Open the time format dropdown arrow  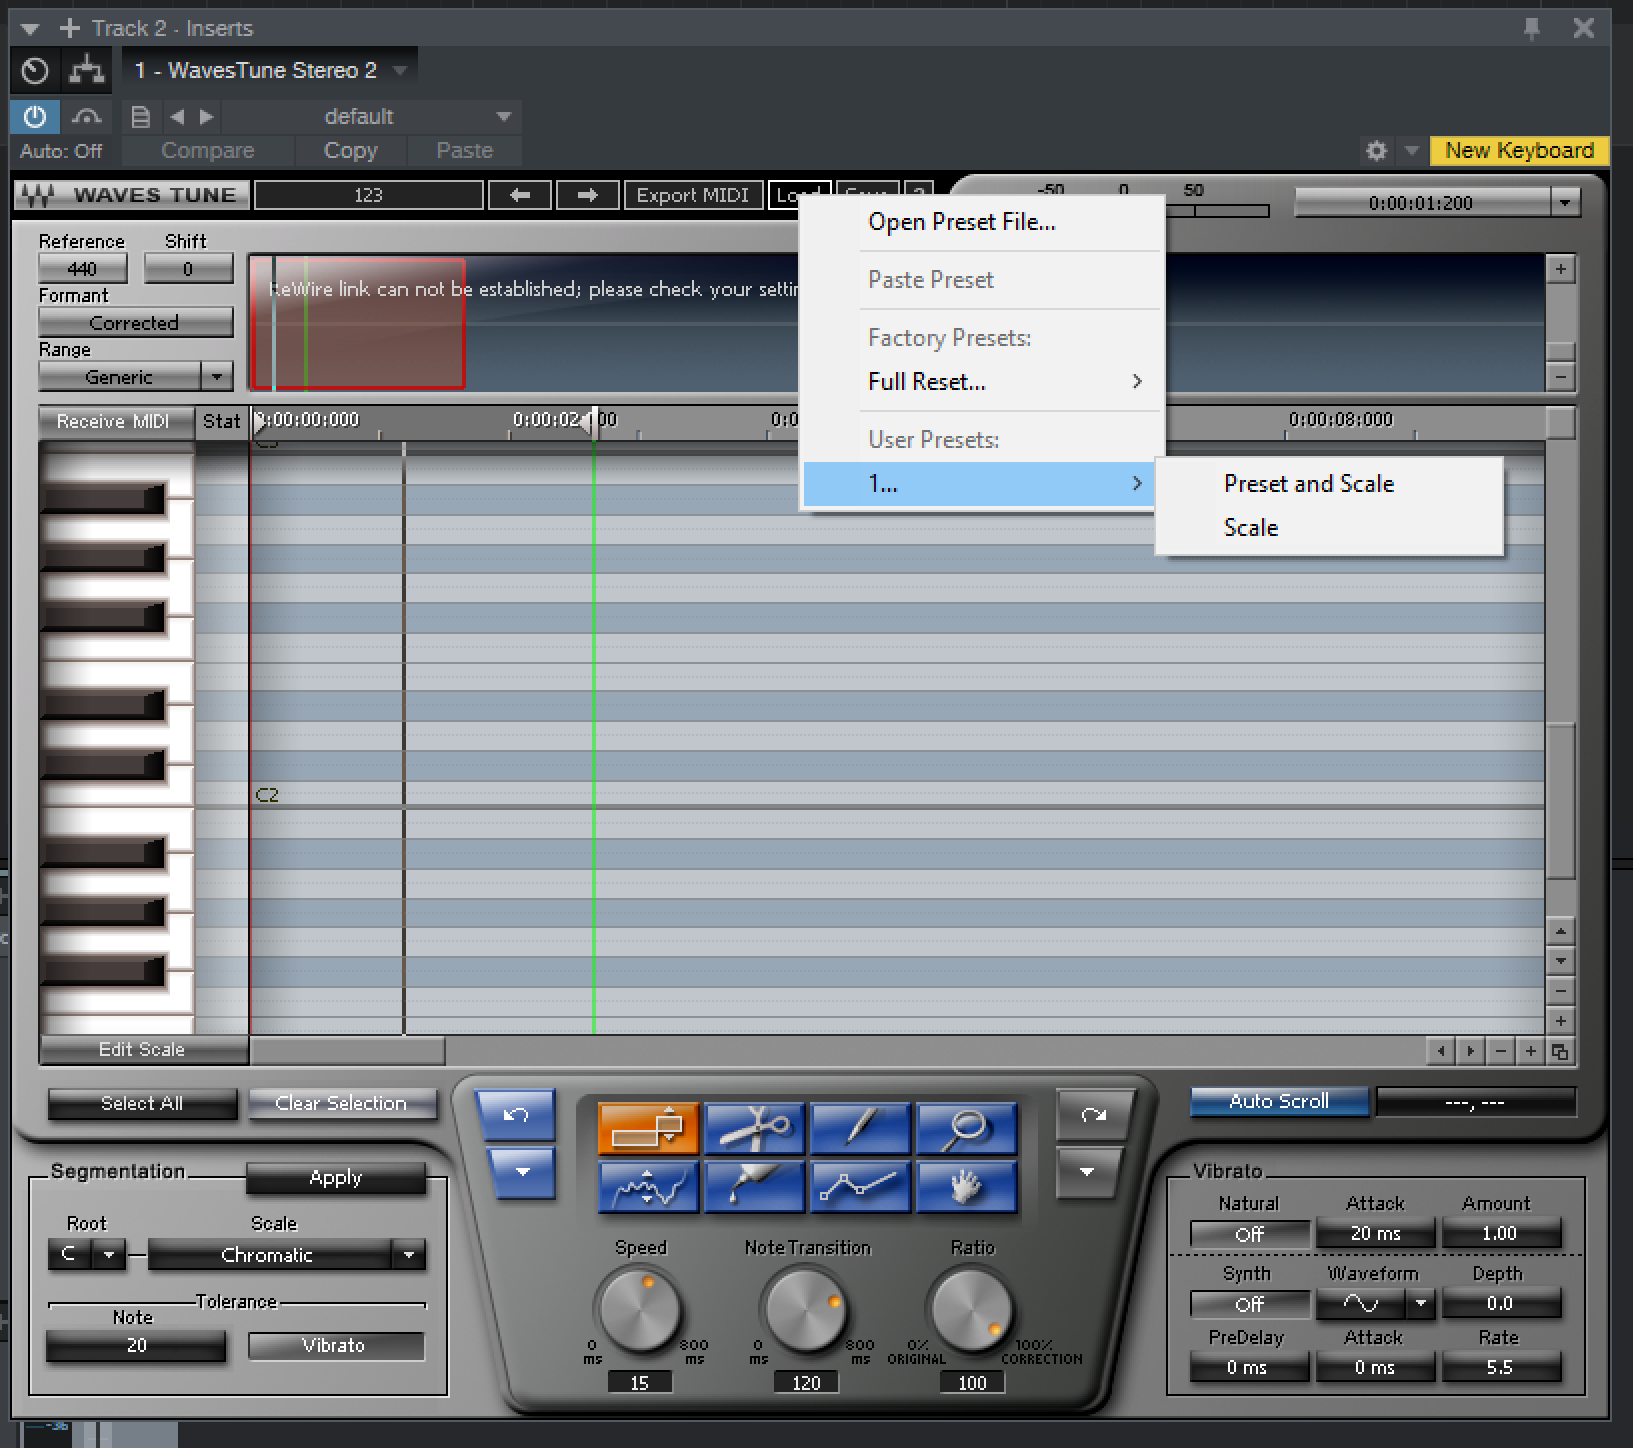click(1565, 203)
